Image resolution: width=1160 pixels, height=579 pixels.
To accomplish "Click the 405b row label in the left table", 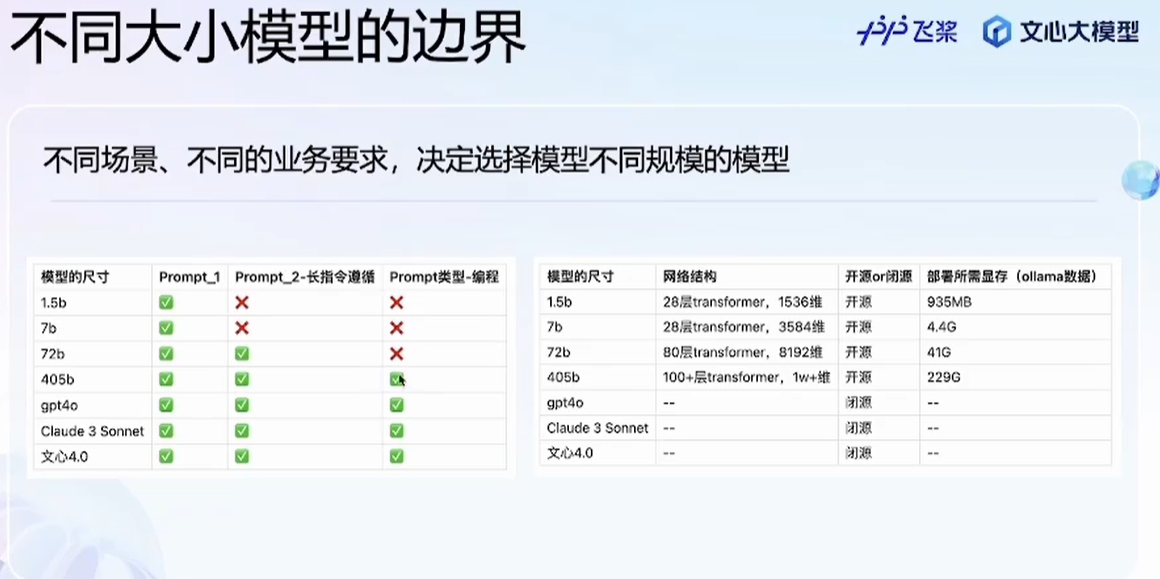I will pos(58,379).
